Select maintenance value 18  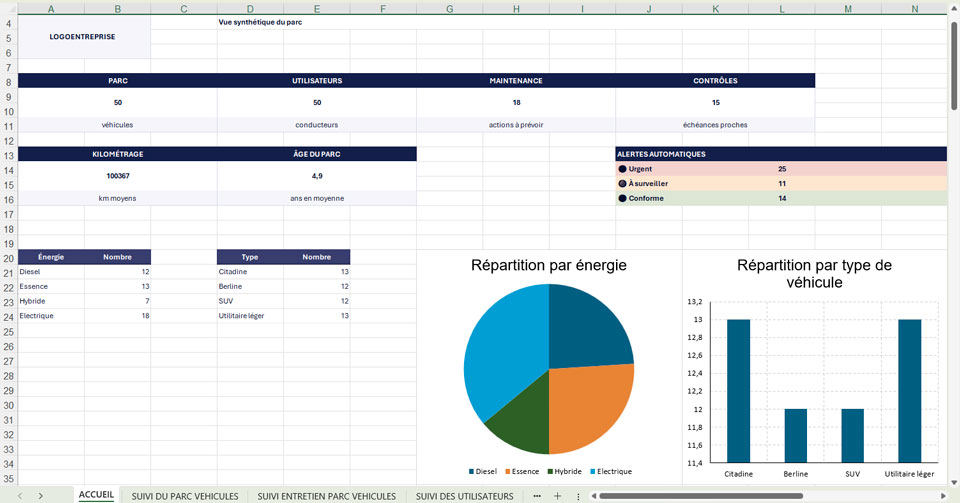click(x=516, y=103)
